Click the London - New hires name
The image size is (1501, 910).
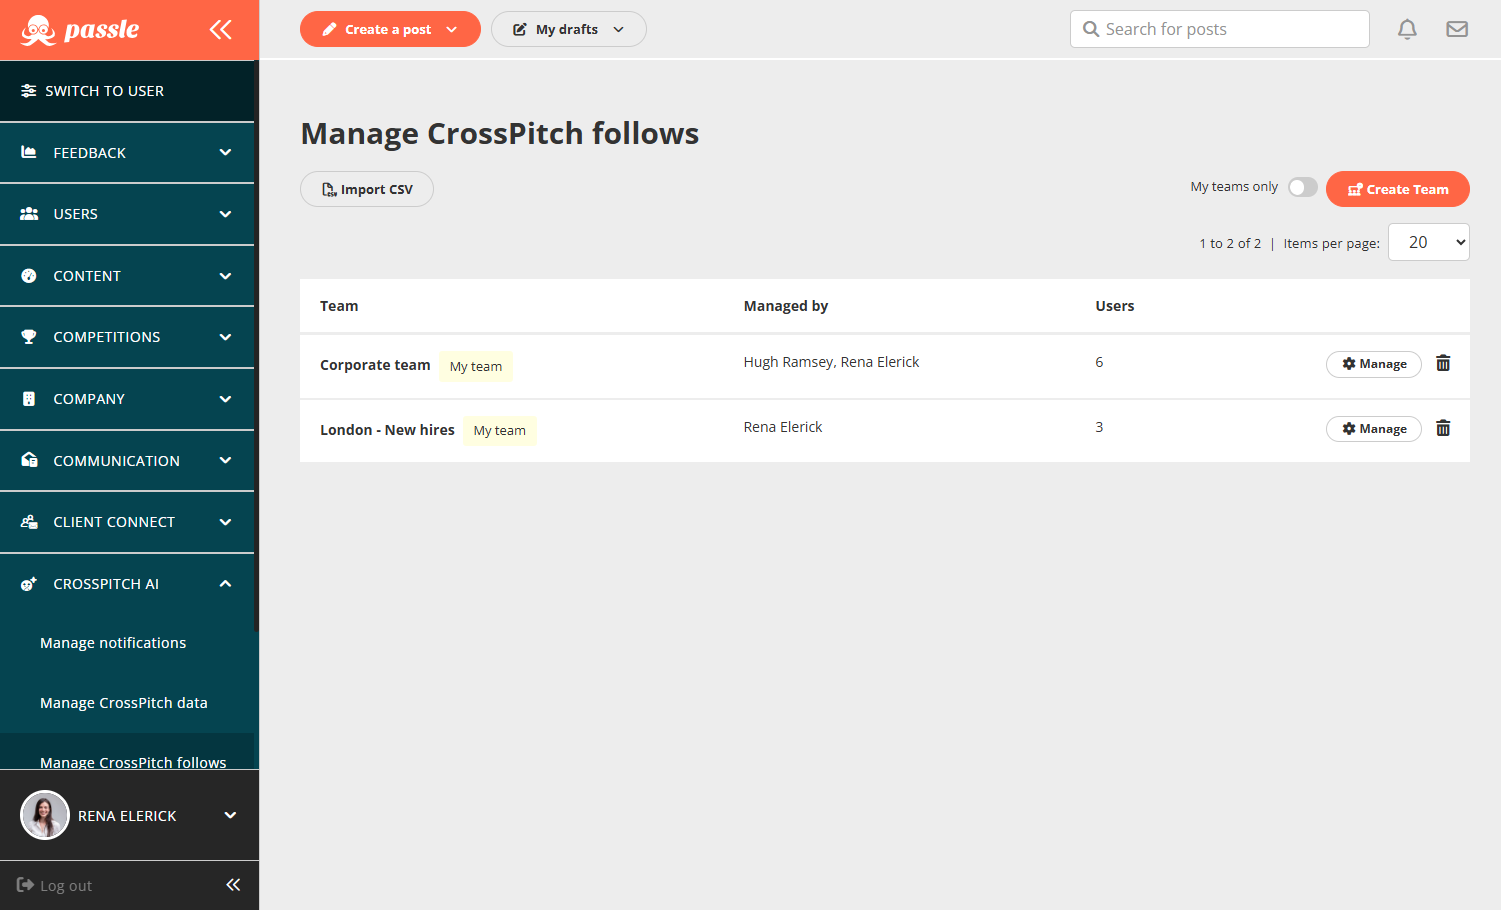coord(387,430)
